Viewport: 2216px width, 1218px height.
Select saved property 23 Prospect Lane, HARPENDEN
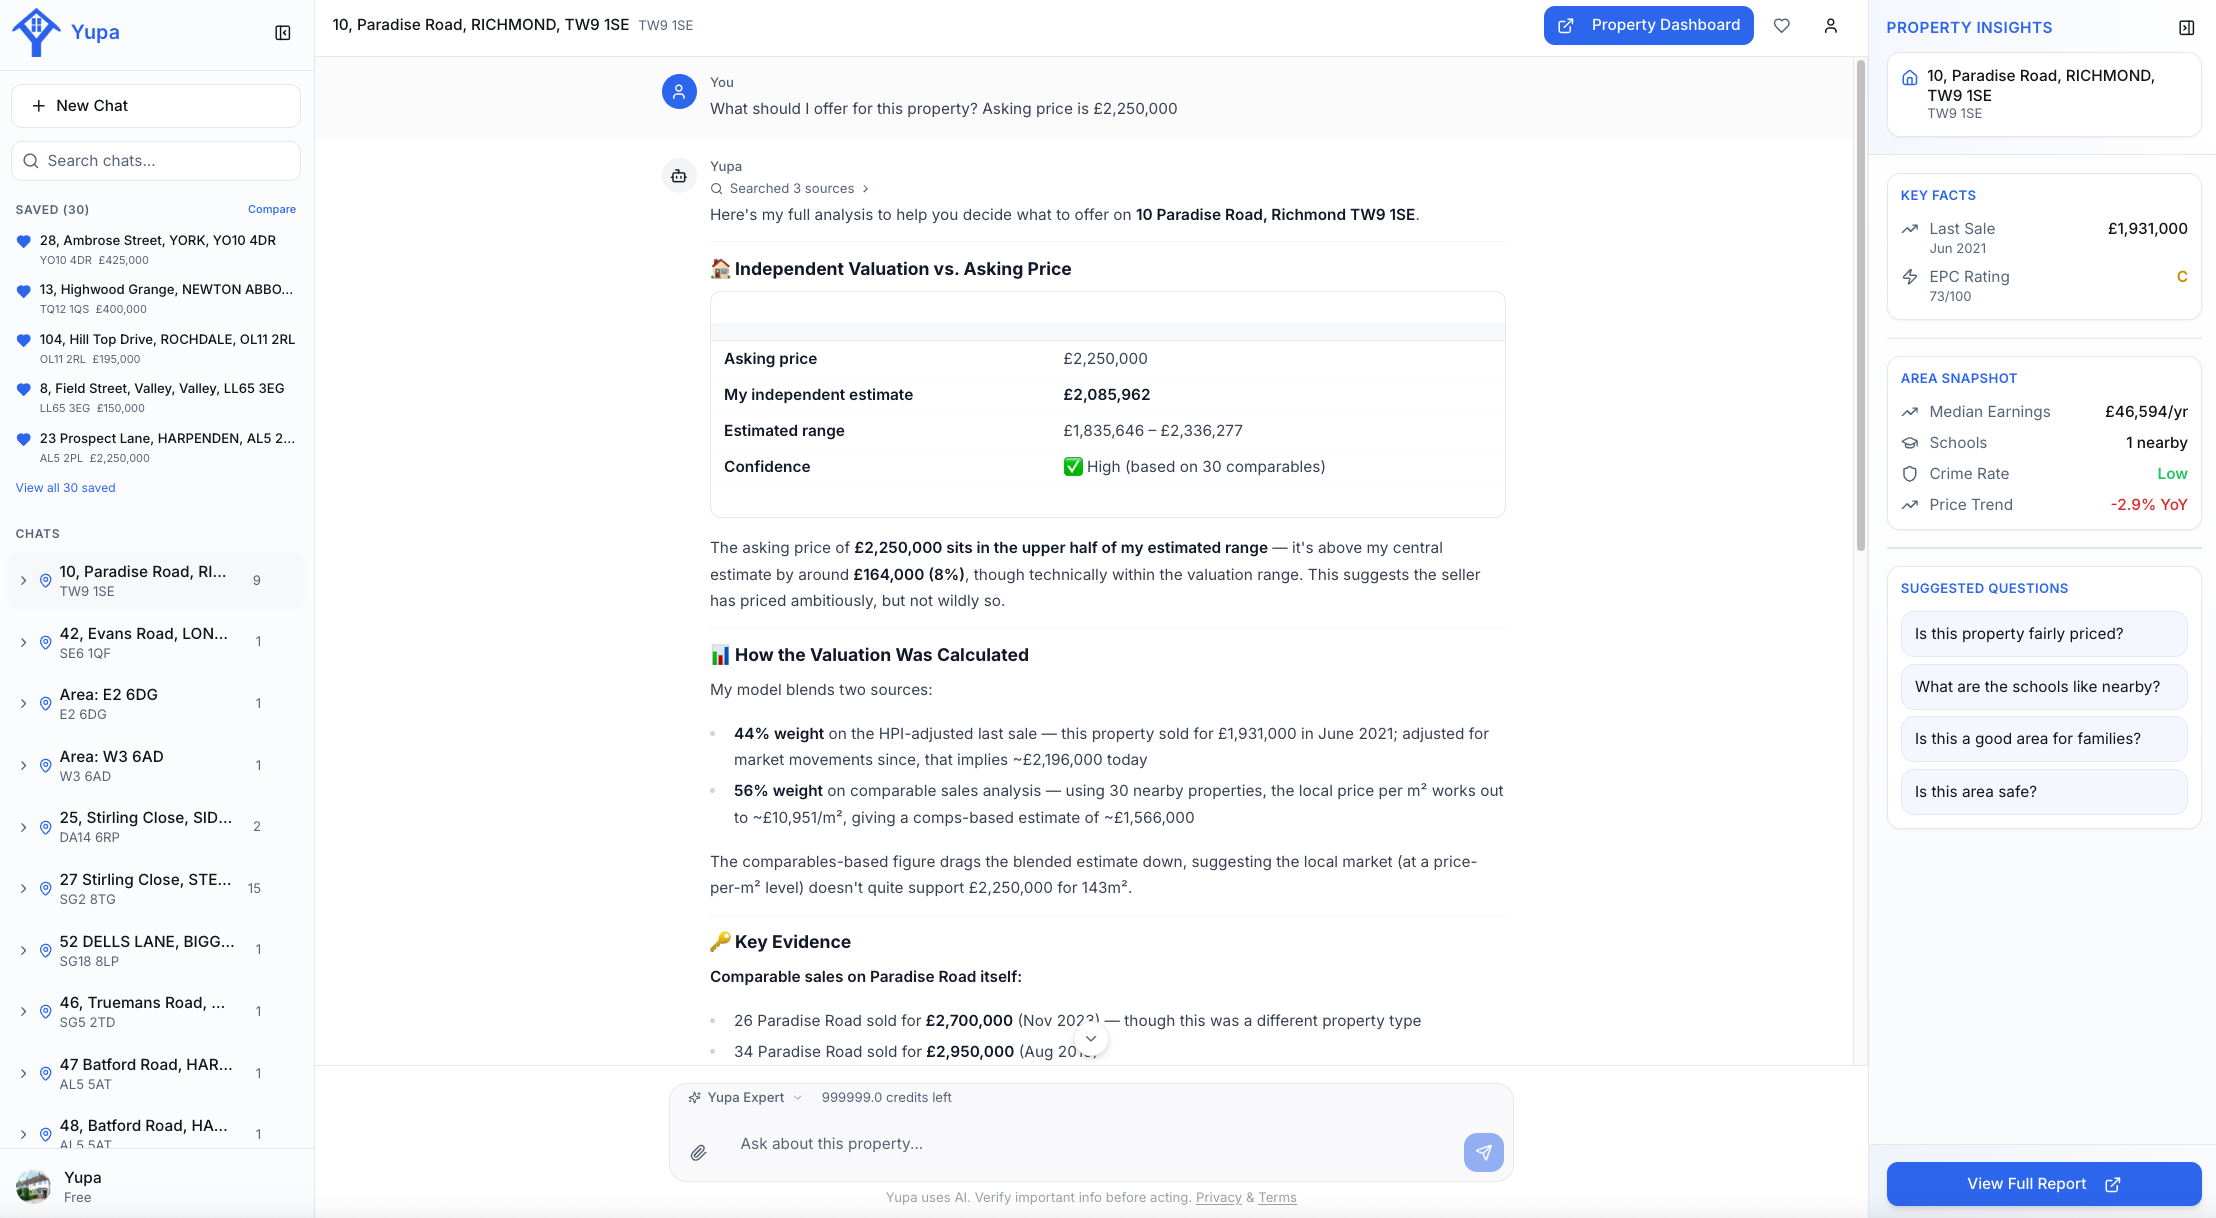(x=156, y=447)
